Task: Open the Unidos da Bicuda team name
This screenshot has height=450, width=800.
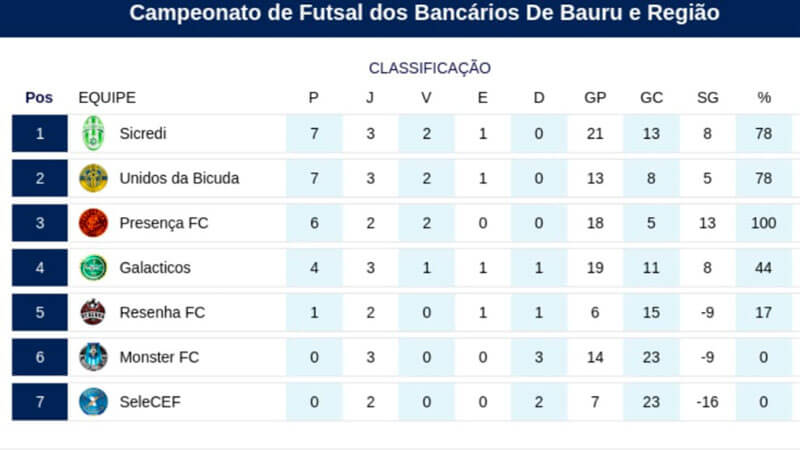Action: click(x=179, y=178)
